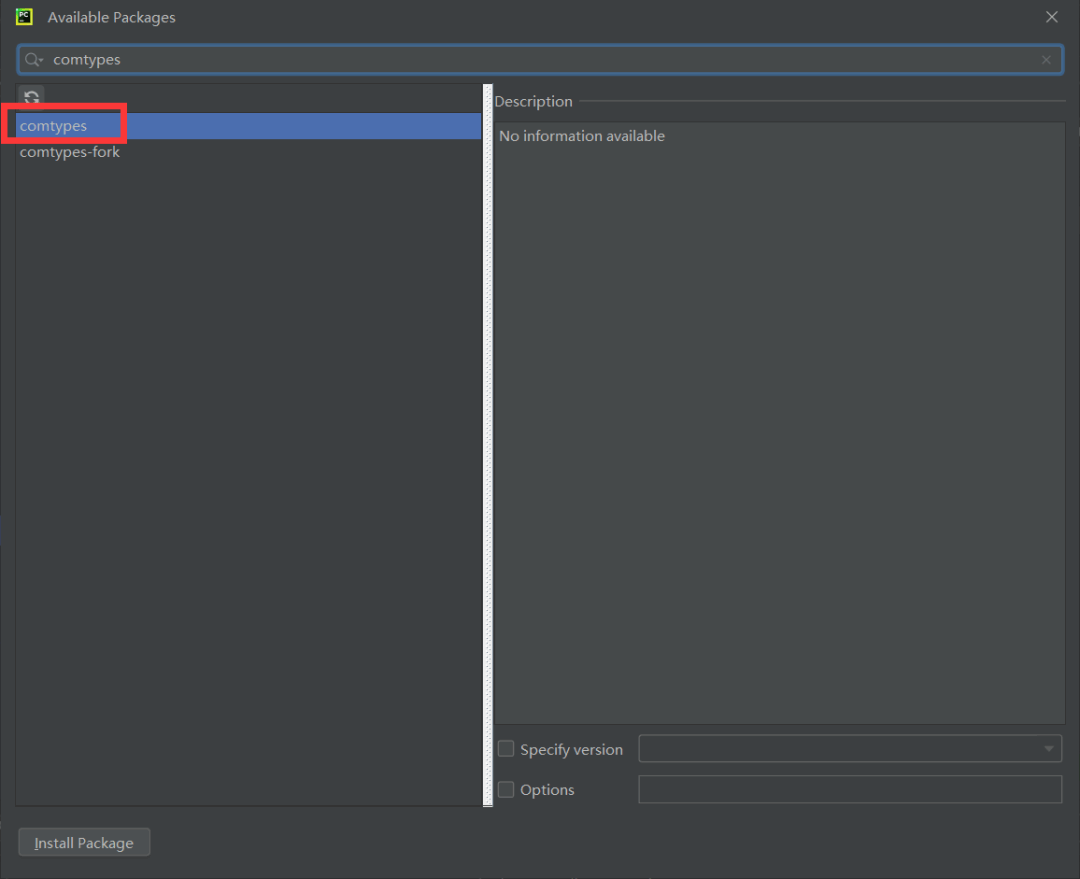
Task: Expand the version dropdown arrow
Action: click(1048, 749)
